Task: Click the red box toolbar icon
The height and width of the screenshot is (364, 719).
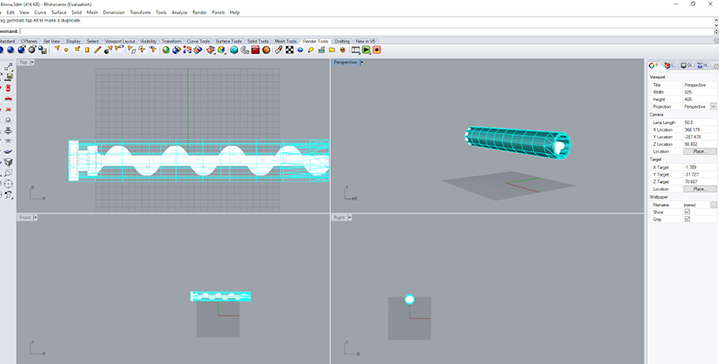Action: (x=255, y=50)
